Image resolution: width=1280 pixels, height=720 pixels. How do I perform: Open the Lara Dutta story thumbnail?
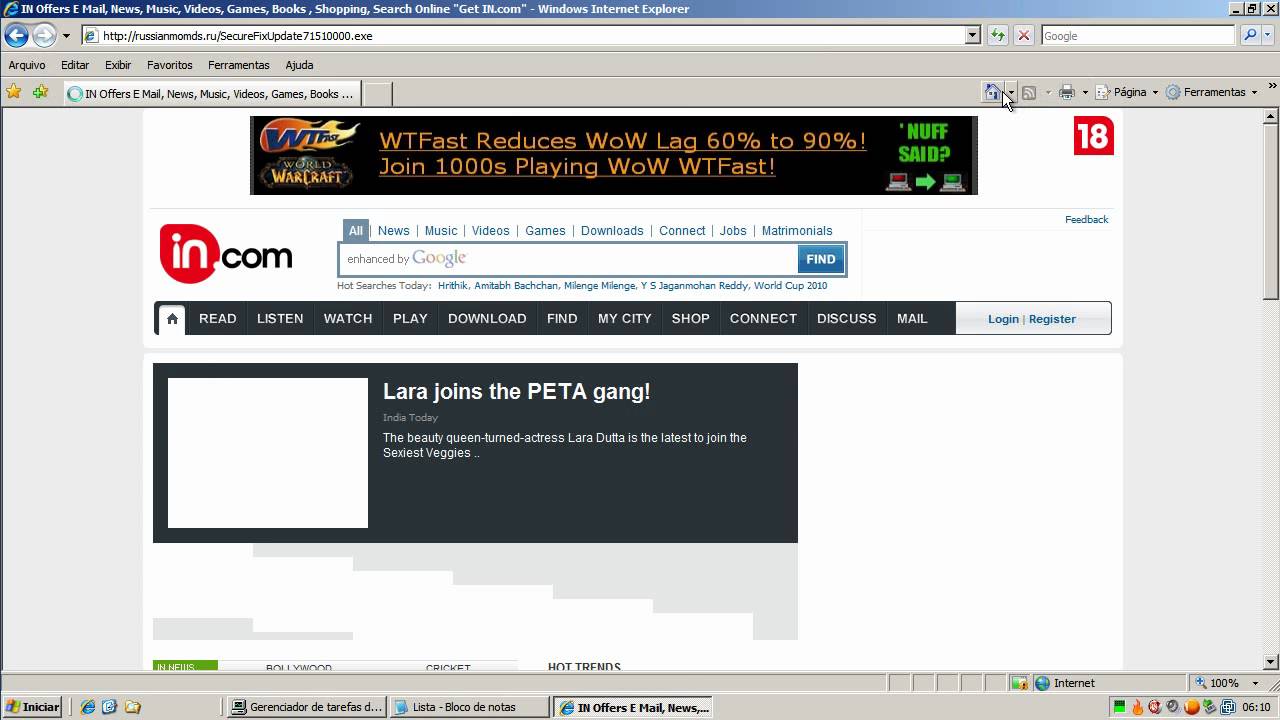coord(268,453)
